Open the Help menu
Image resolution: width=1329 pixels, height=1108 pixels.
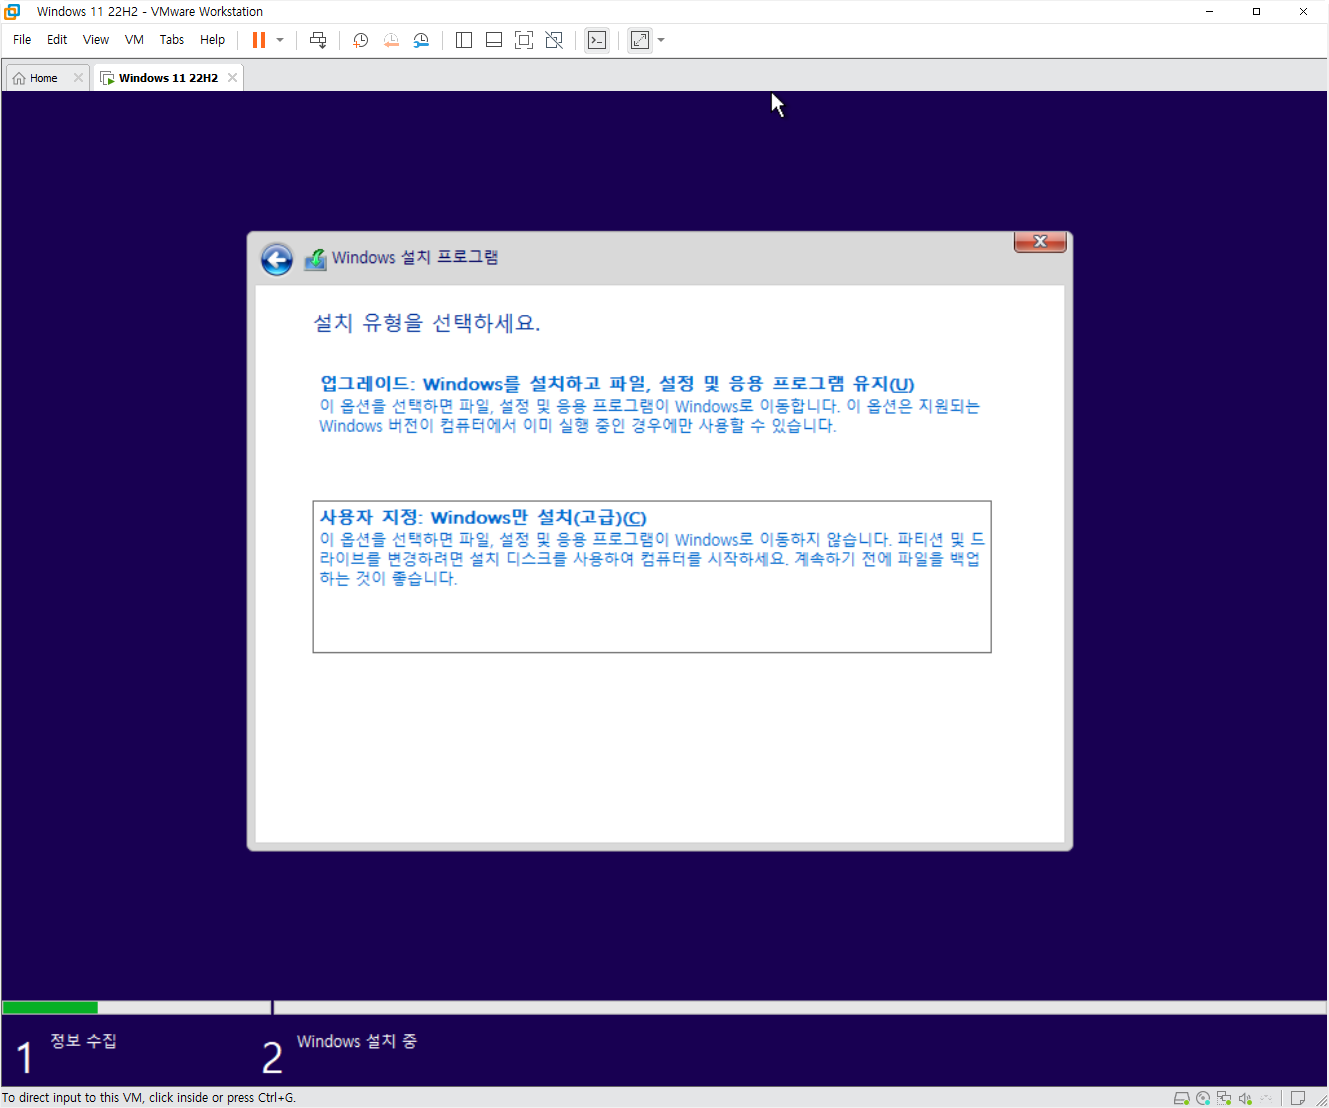tap(212, 40)
